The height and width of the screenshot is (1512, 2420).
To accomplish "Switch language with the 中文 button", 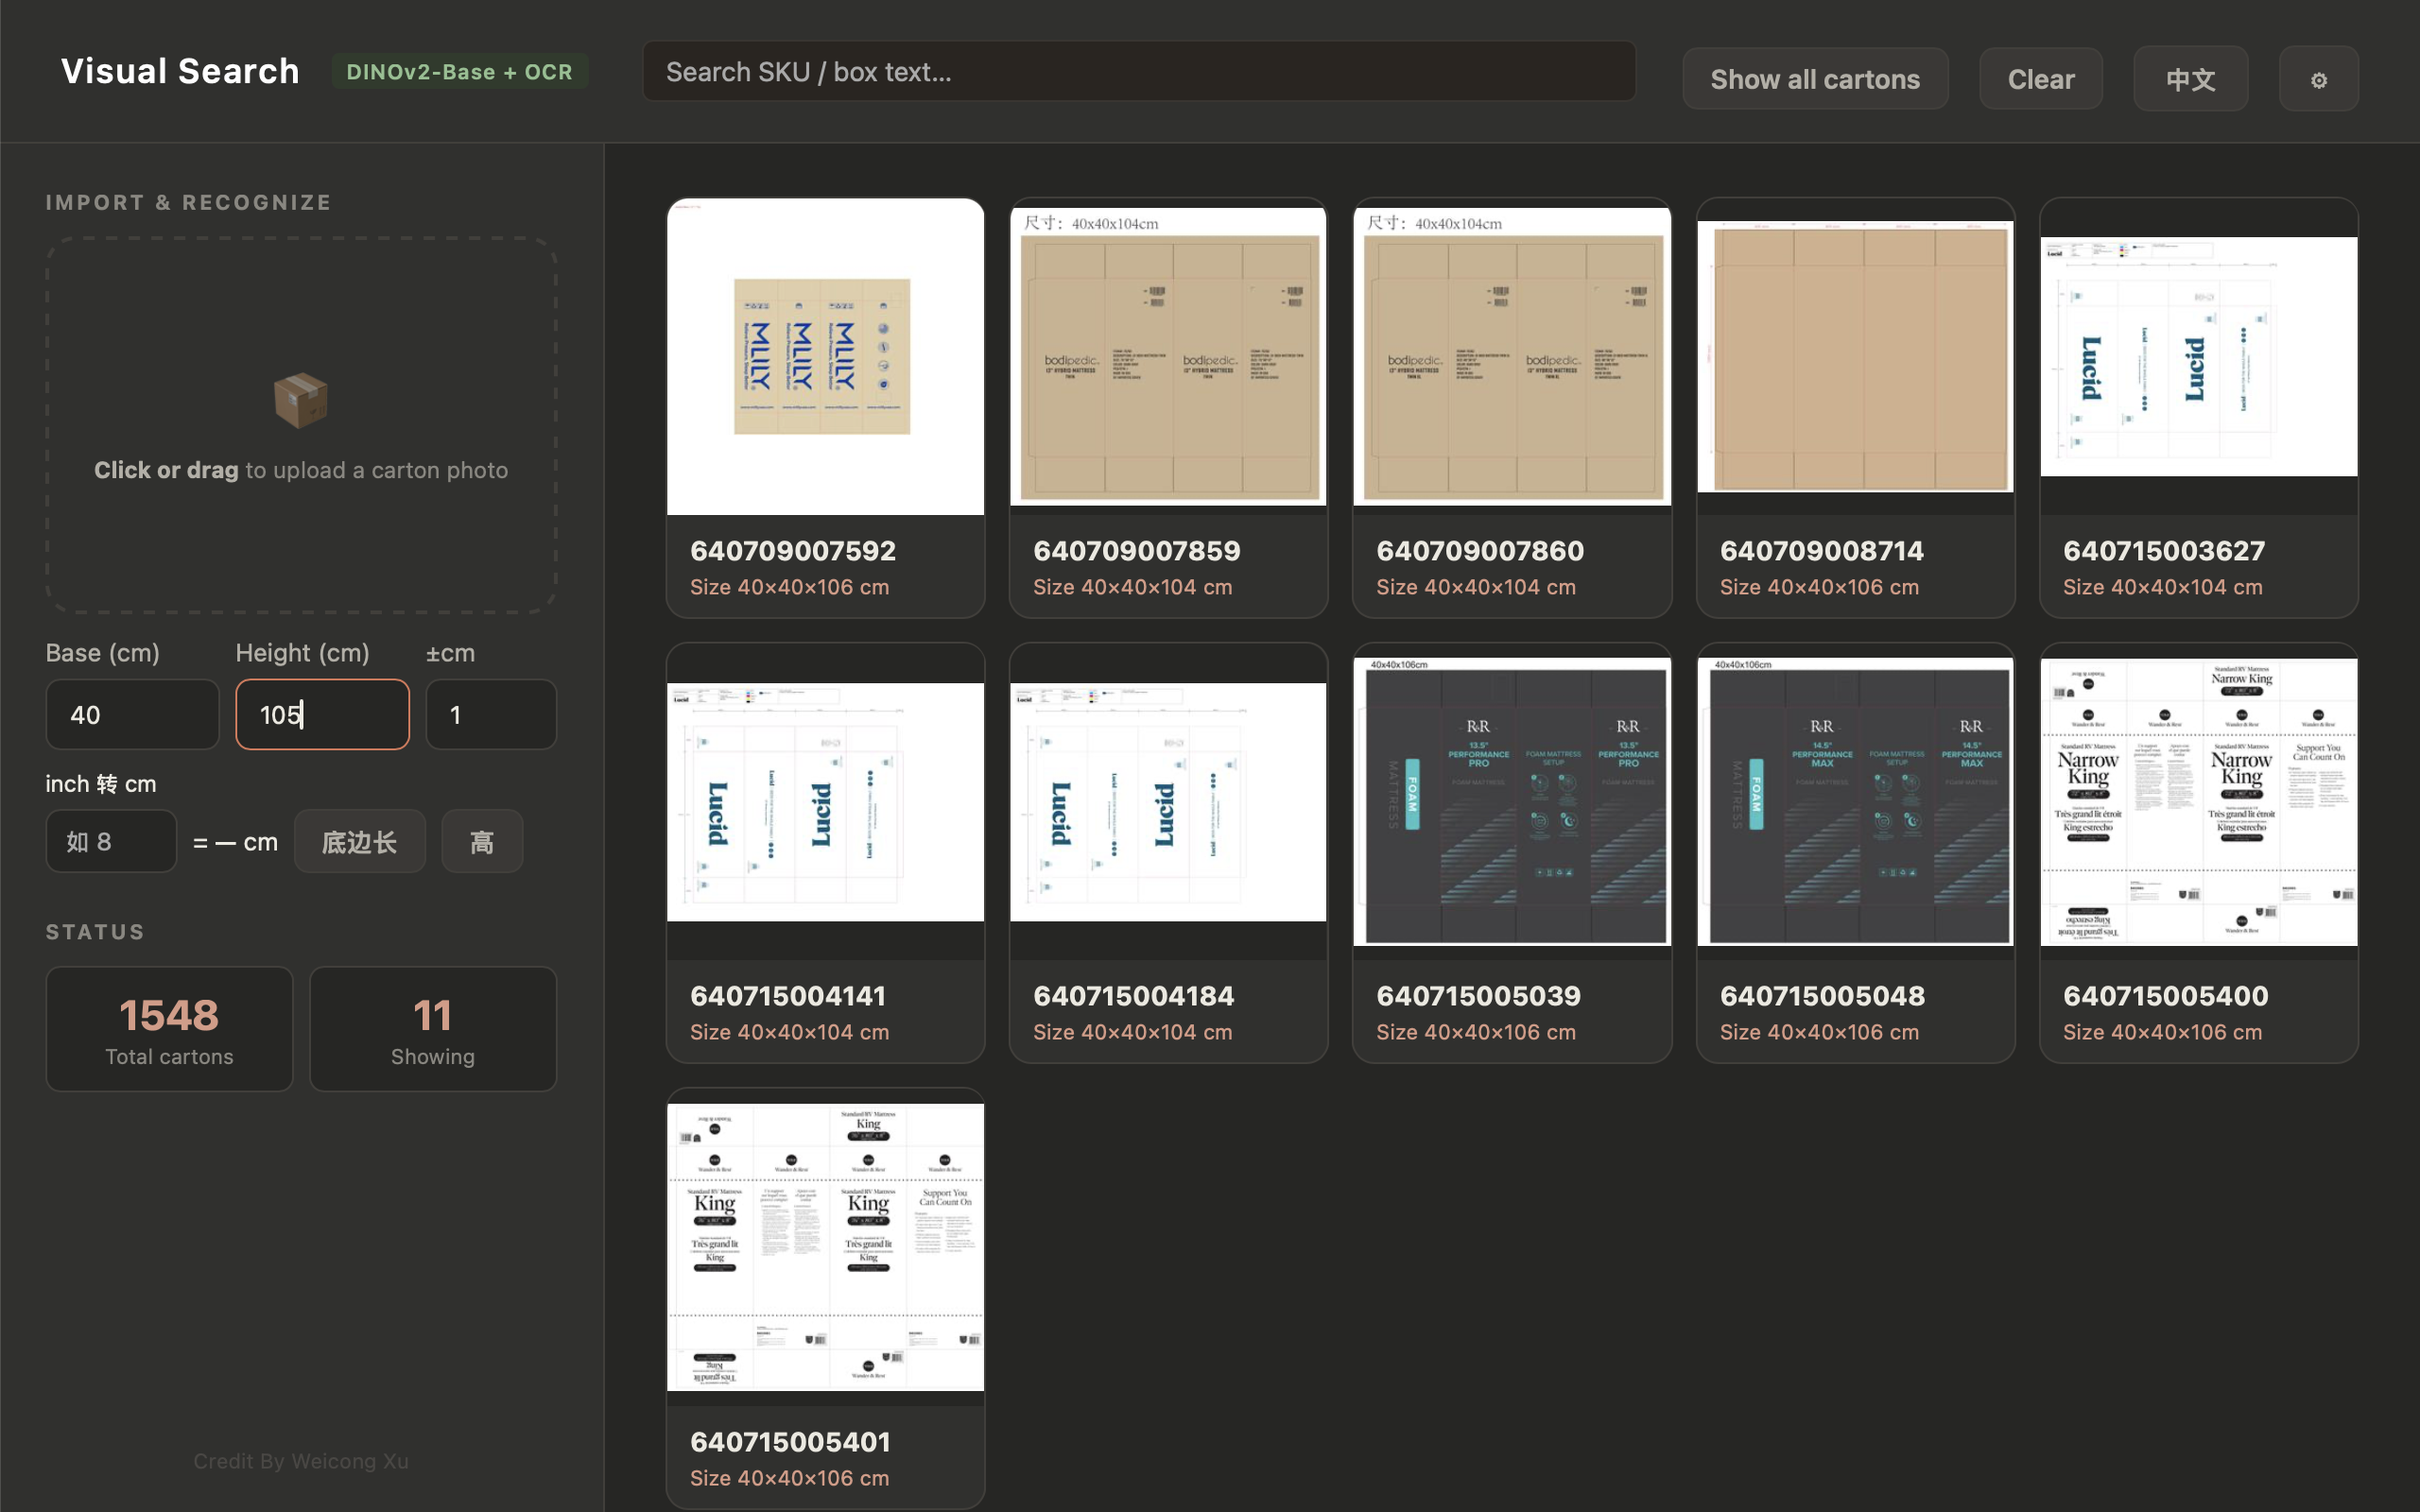I will tap(2190, 79).
